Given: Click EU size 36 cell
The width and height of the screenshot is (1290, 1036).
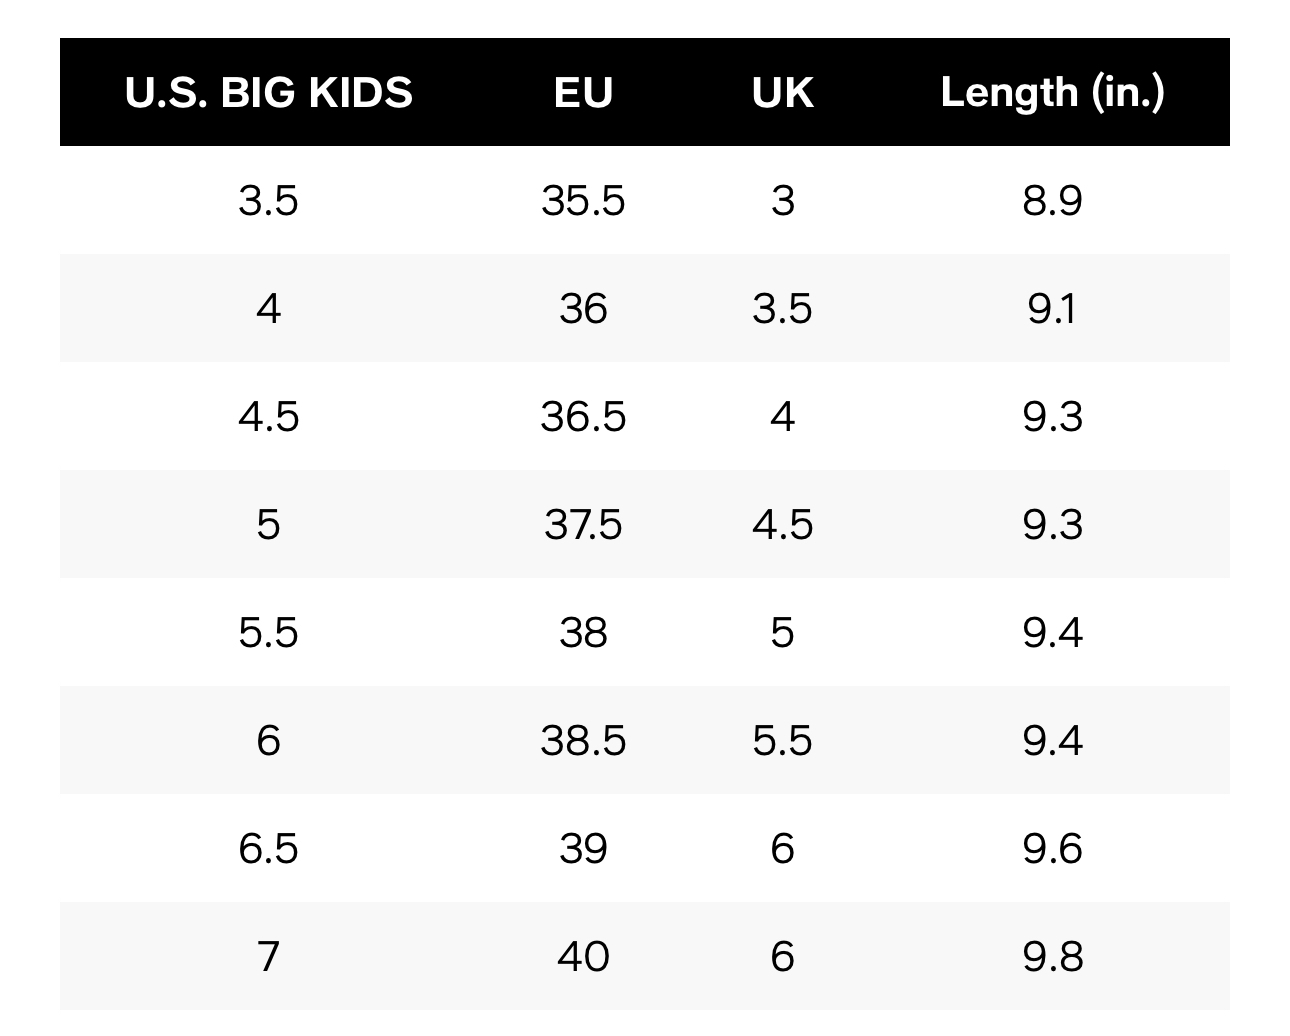Looking at the screenshot, I should [x=583, y=308].
